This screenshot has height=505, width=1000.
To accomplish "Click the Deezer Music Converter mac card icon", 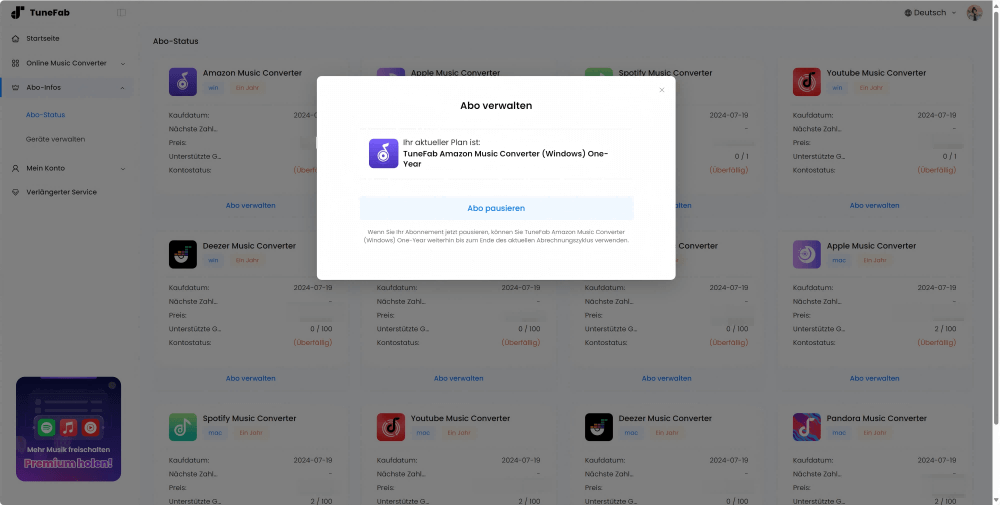I will tap(599, 427).
